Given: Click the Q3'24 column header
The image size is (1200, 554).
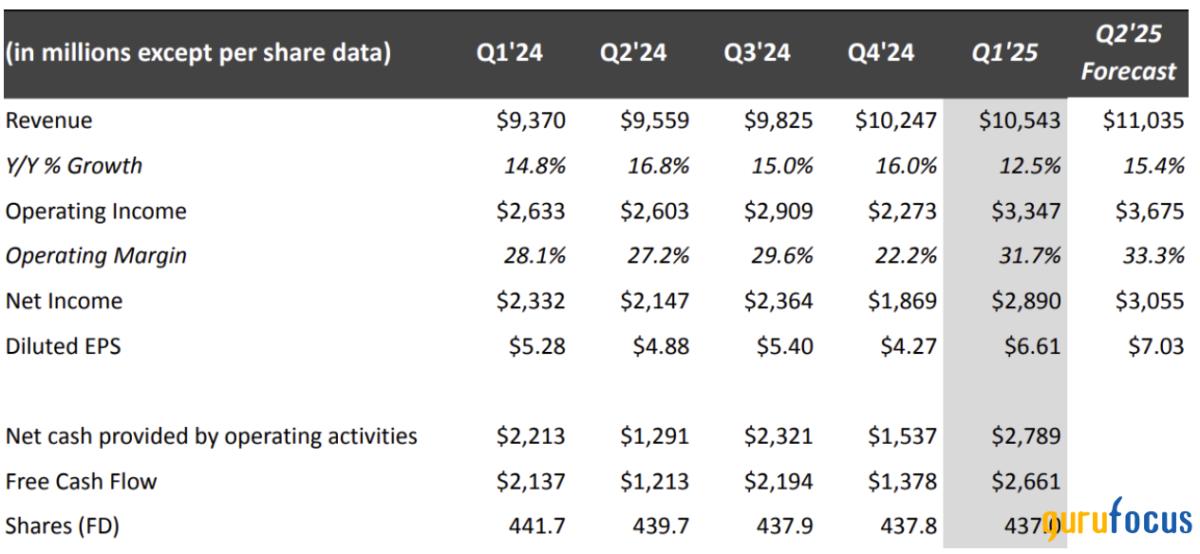Looking at the screenshot, I should point(757,53).
